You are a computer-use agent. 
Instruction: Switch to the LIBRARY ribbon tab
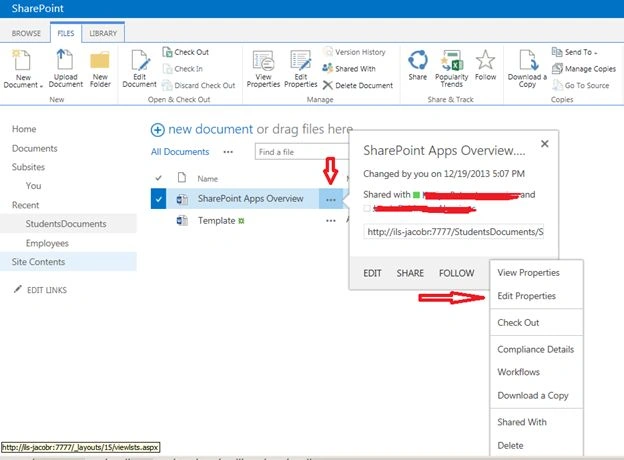pos(103,33)
